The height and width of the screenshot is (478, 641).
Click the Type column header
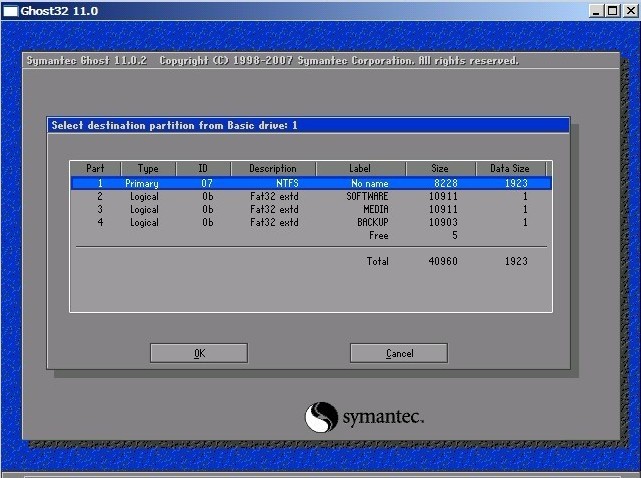coord(148,168)
